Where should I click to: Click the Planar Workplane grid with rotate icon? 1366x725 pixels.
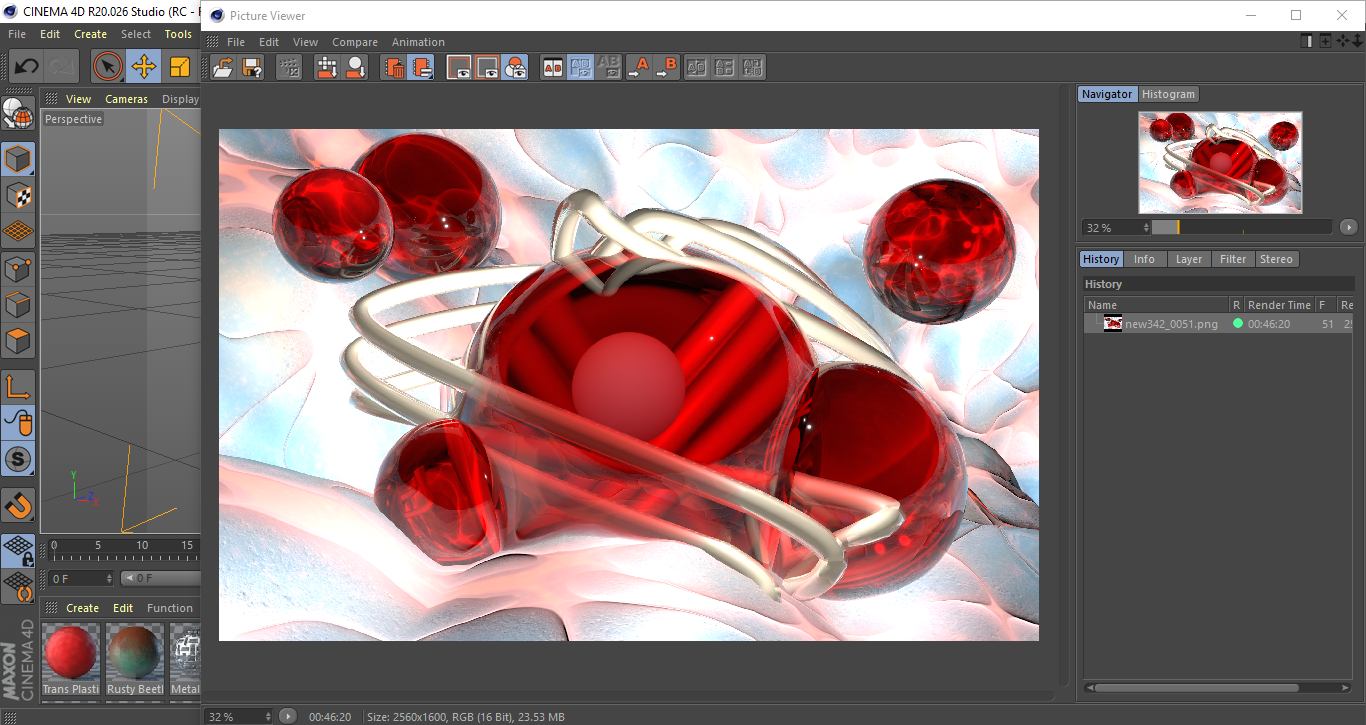pos(18,586)
